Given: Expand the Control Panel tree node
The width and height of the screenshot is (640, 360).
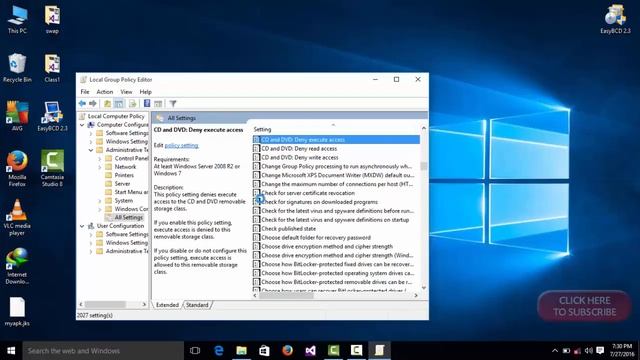Looking at the screenshot, I should tap(100, 158).
